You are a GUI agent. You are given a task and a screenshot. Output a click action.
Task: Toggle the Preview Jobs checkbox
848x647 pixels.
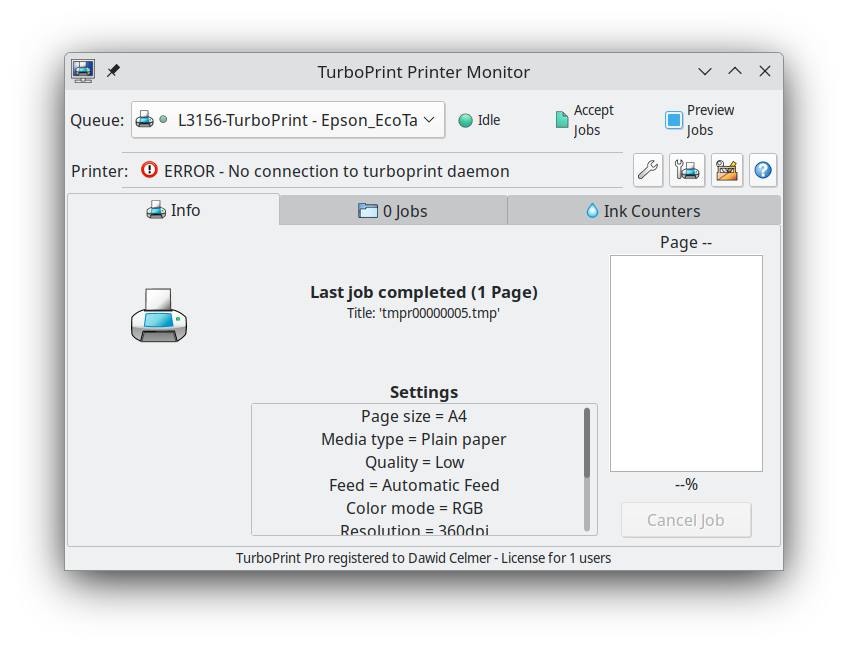pyautogui.click(x=674, y=120)
